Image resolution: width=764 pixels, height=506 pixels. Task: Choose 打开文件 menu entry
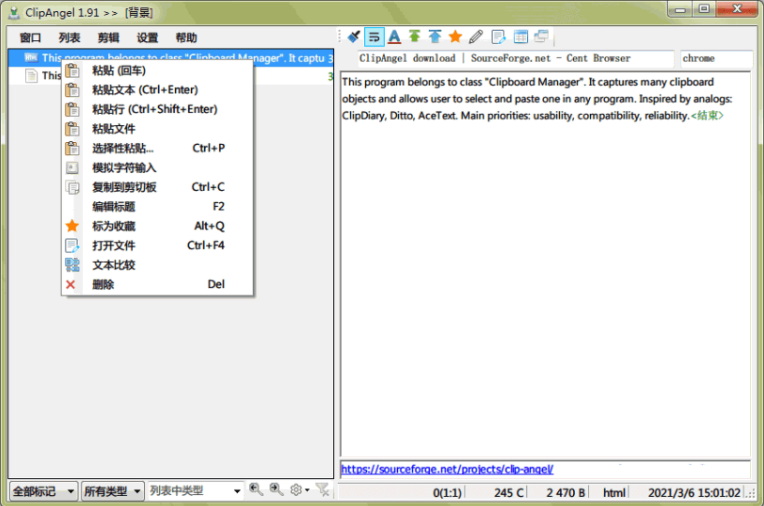click(x=157, y=246)
